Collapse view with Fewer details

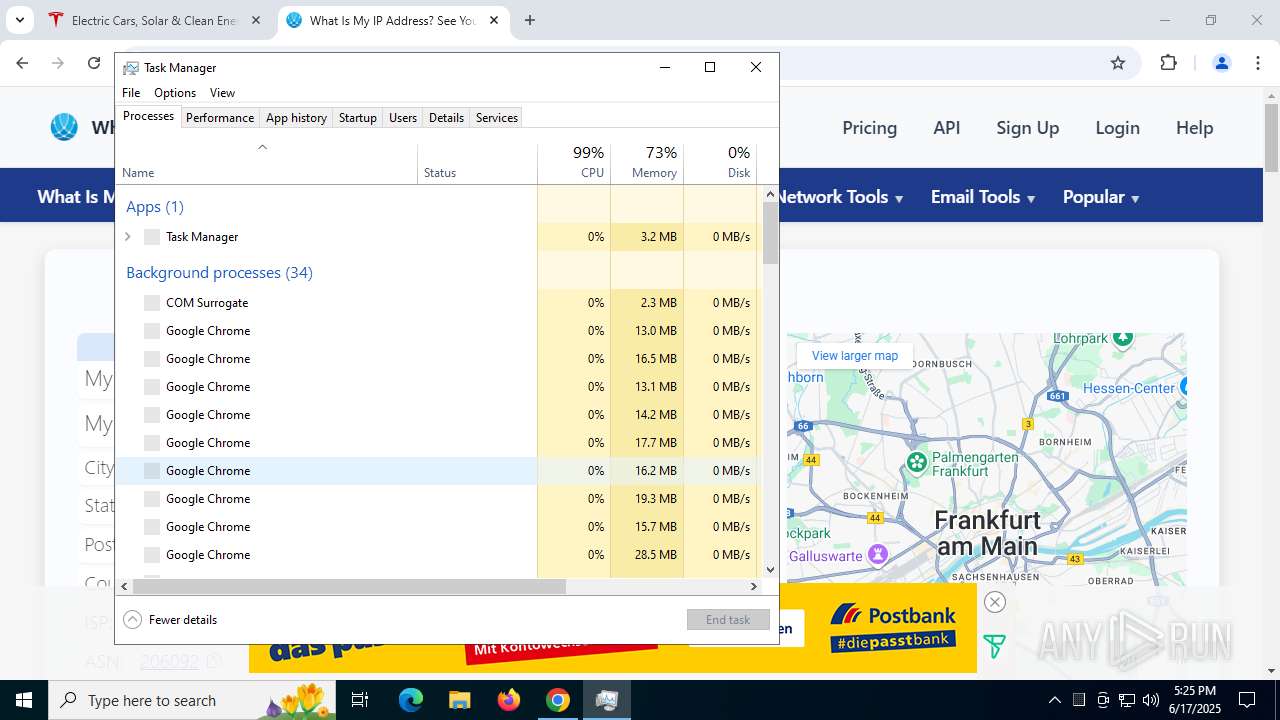coord(170,620)
